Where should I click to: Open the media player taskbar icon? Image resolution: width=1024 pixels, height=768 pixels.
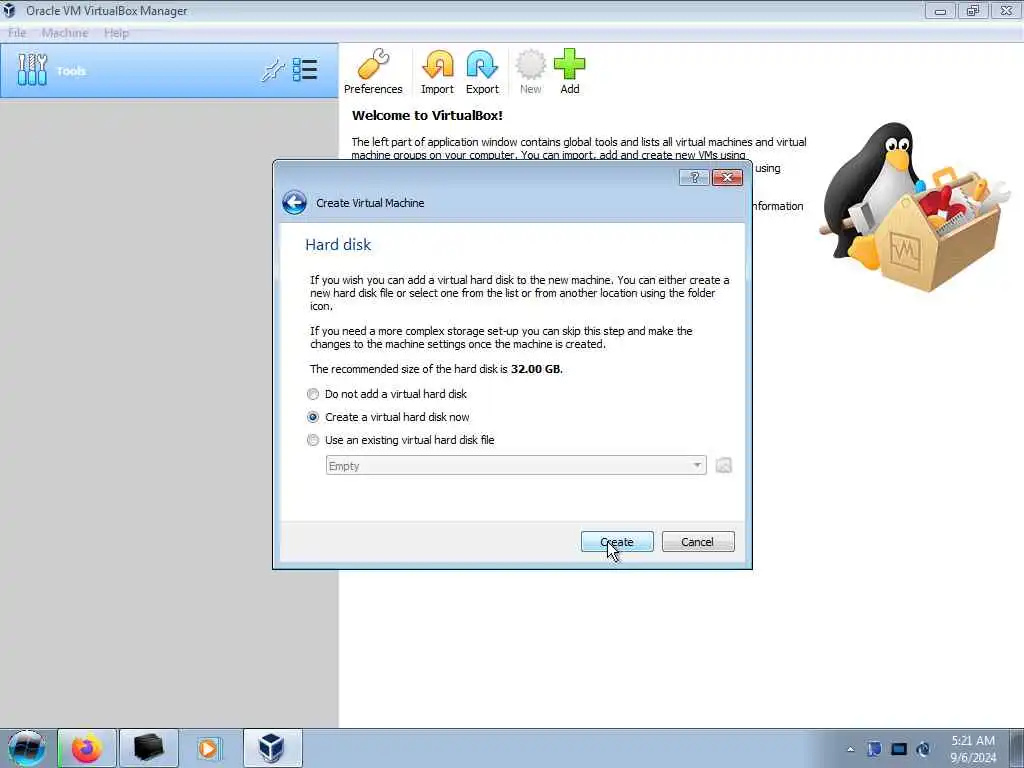pos(209,748)
